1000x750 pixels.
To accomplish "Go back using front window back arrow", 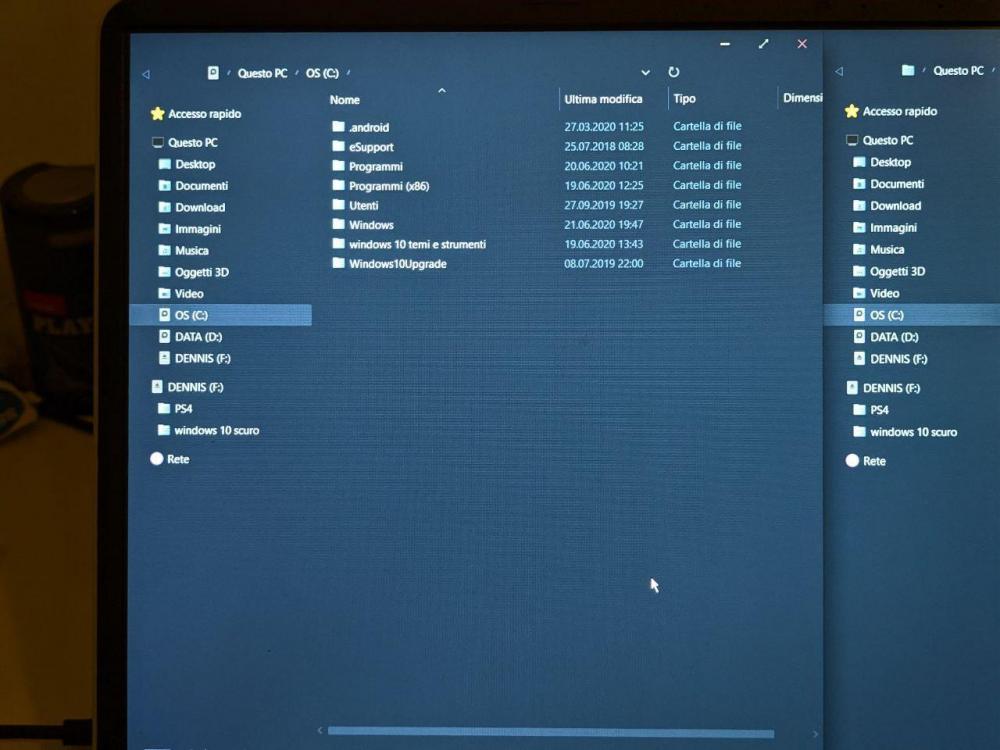I will pos(146,75).
